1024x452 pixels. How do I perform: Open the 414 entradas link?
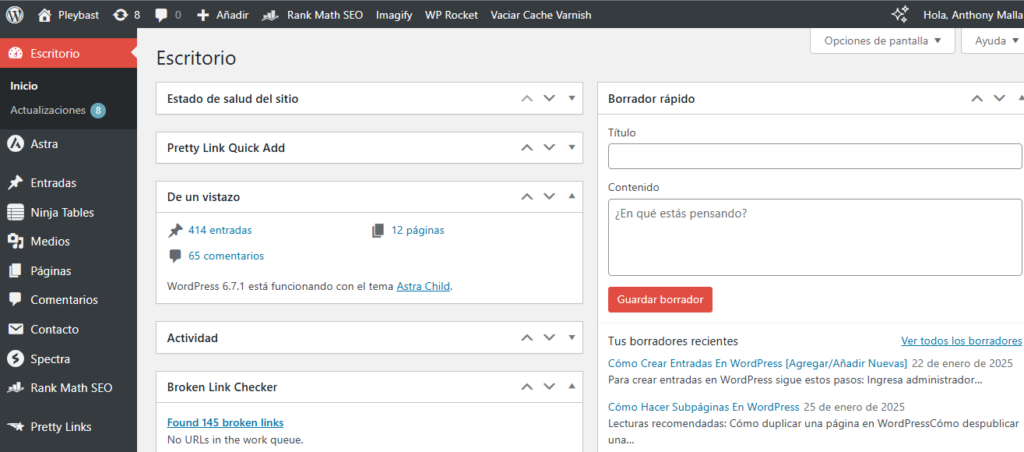tap(219, 230)
